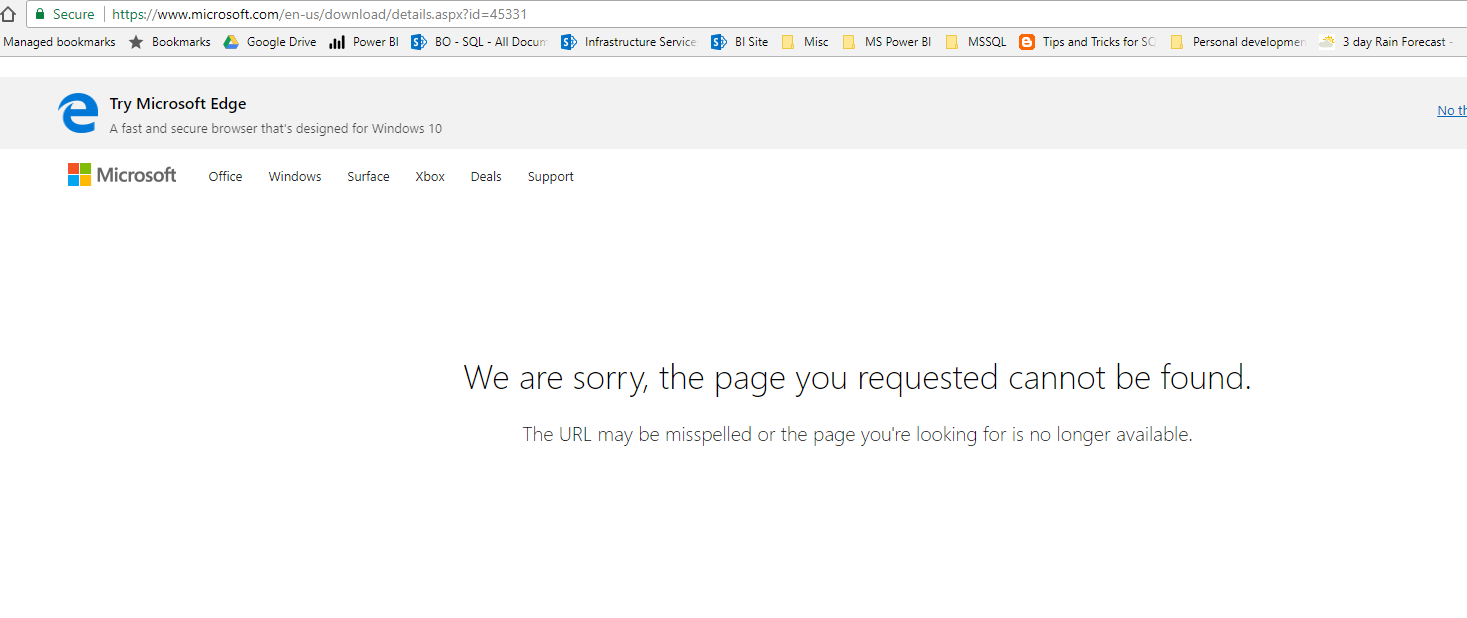Screen dimensions: 1467x618
Task: Open the MSSQL bookmark folder icon
Action: click(952, 42)
